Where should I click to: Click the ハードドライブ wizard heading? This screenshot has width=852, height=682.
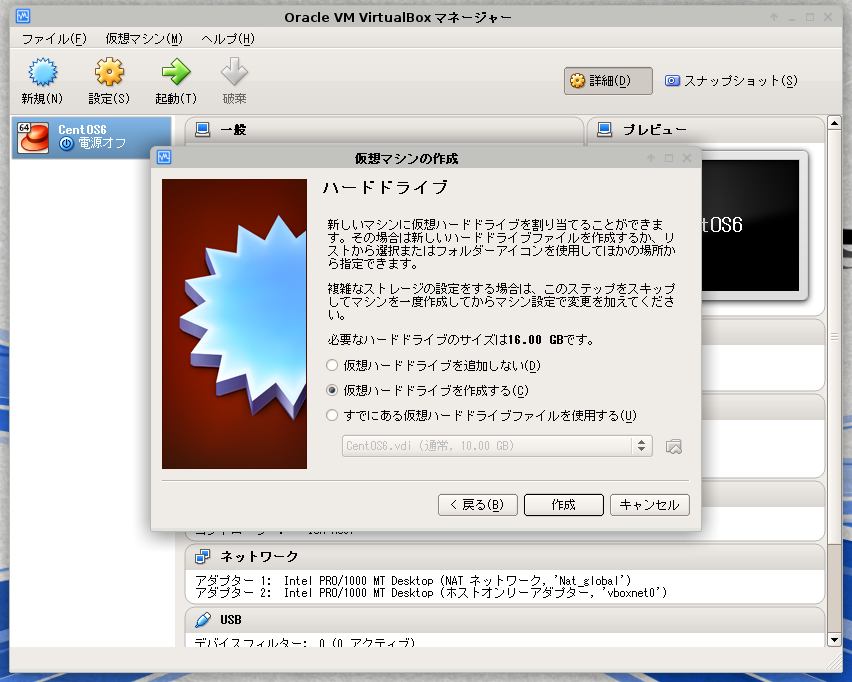tap(385, 187)
